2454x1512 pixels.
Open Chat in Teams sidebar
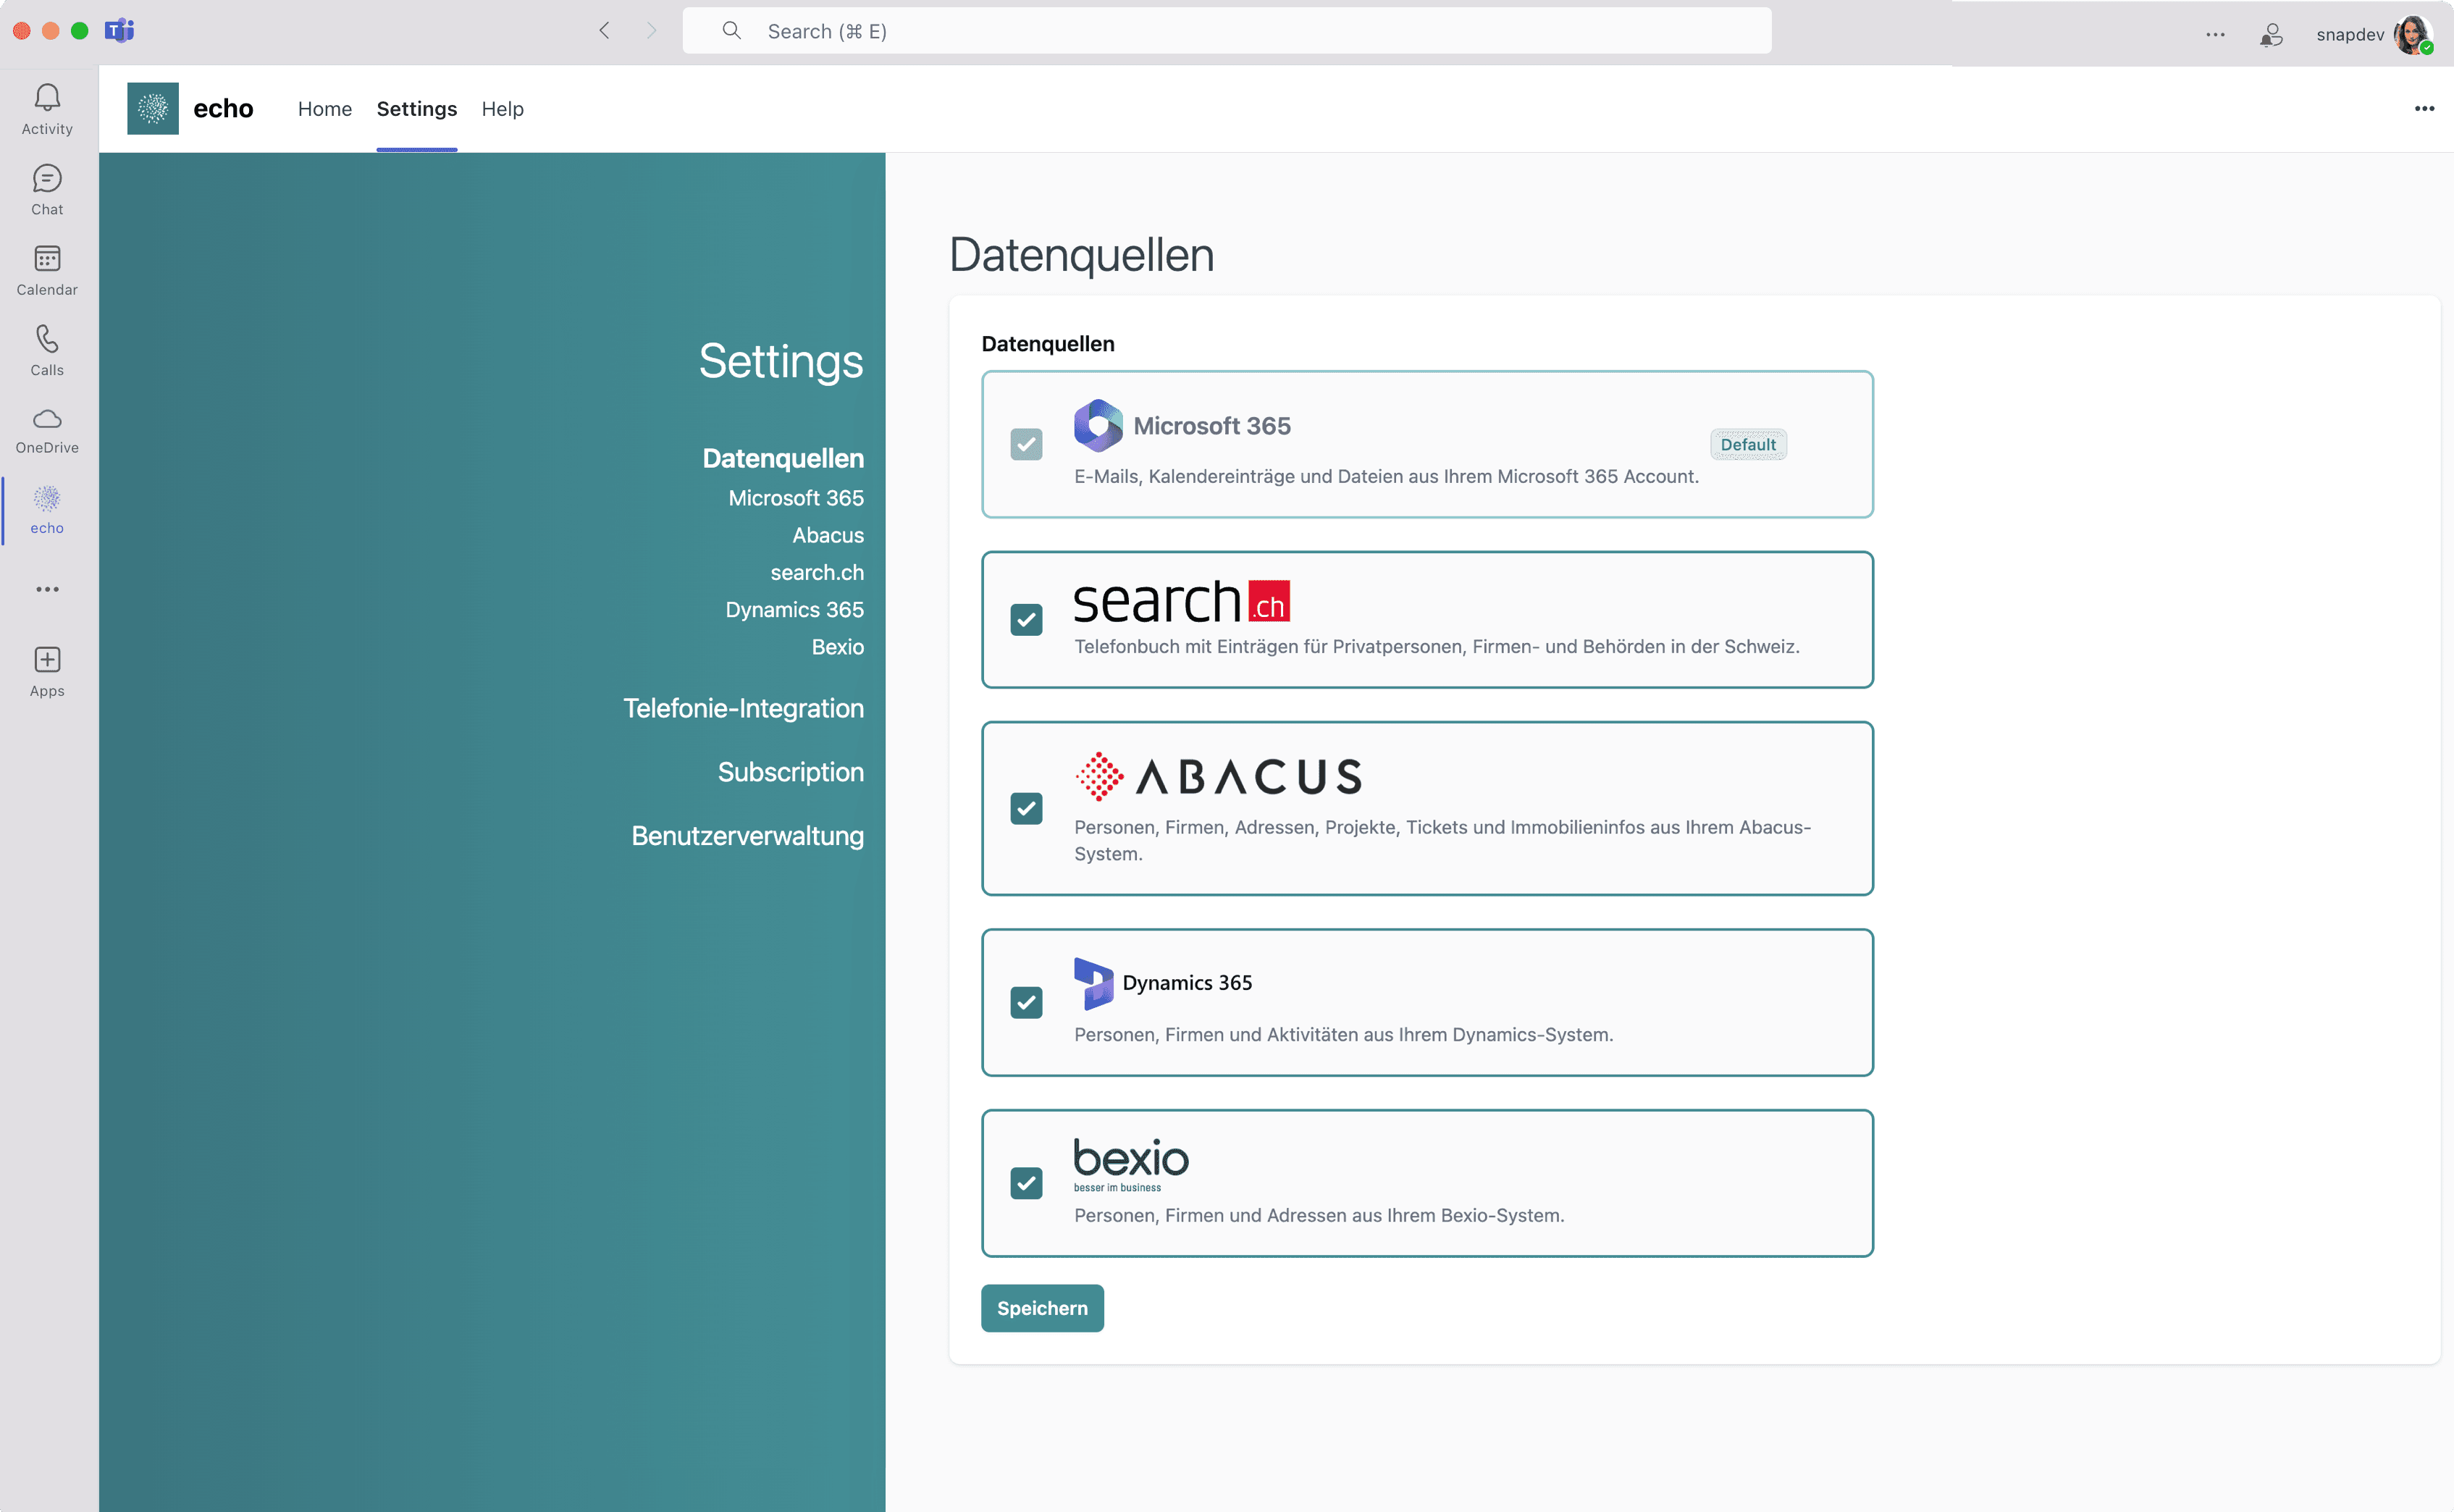pyautogui.click(x=47, y=190)
